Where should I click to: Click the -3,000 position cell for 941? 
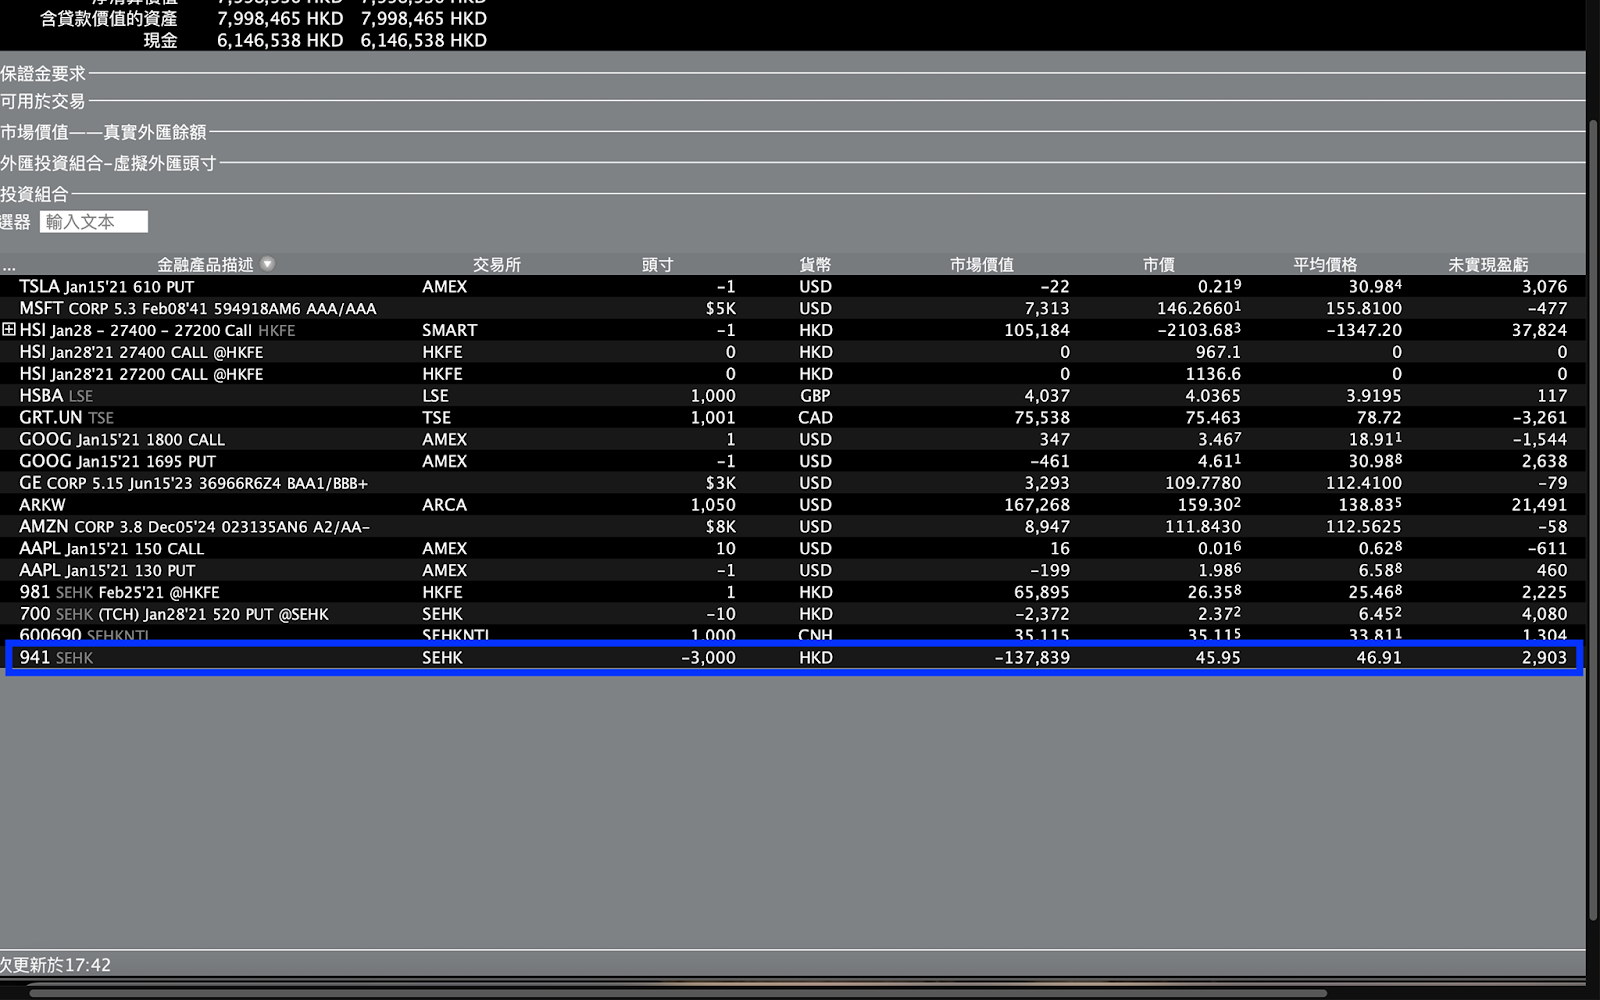[708, 658]
